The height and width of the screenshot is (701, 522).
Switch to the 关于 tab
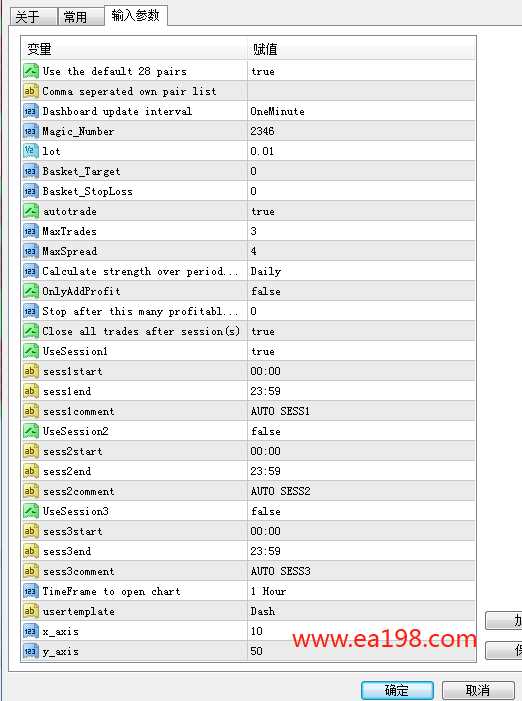tap(33, 17)
